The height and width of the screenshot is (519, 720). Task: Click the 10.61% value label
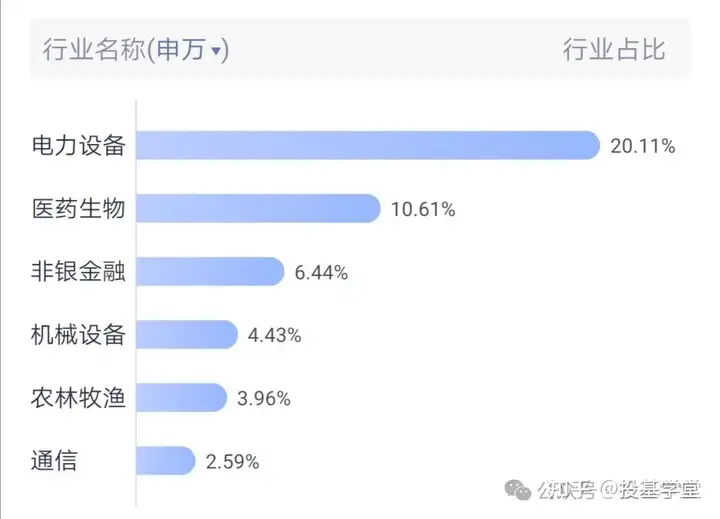pyautogui.click(x=423, y=209)
